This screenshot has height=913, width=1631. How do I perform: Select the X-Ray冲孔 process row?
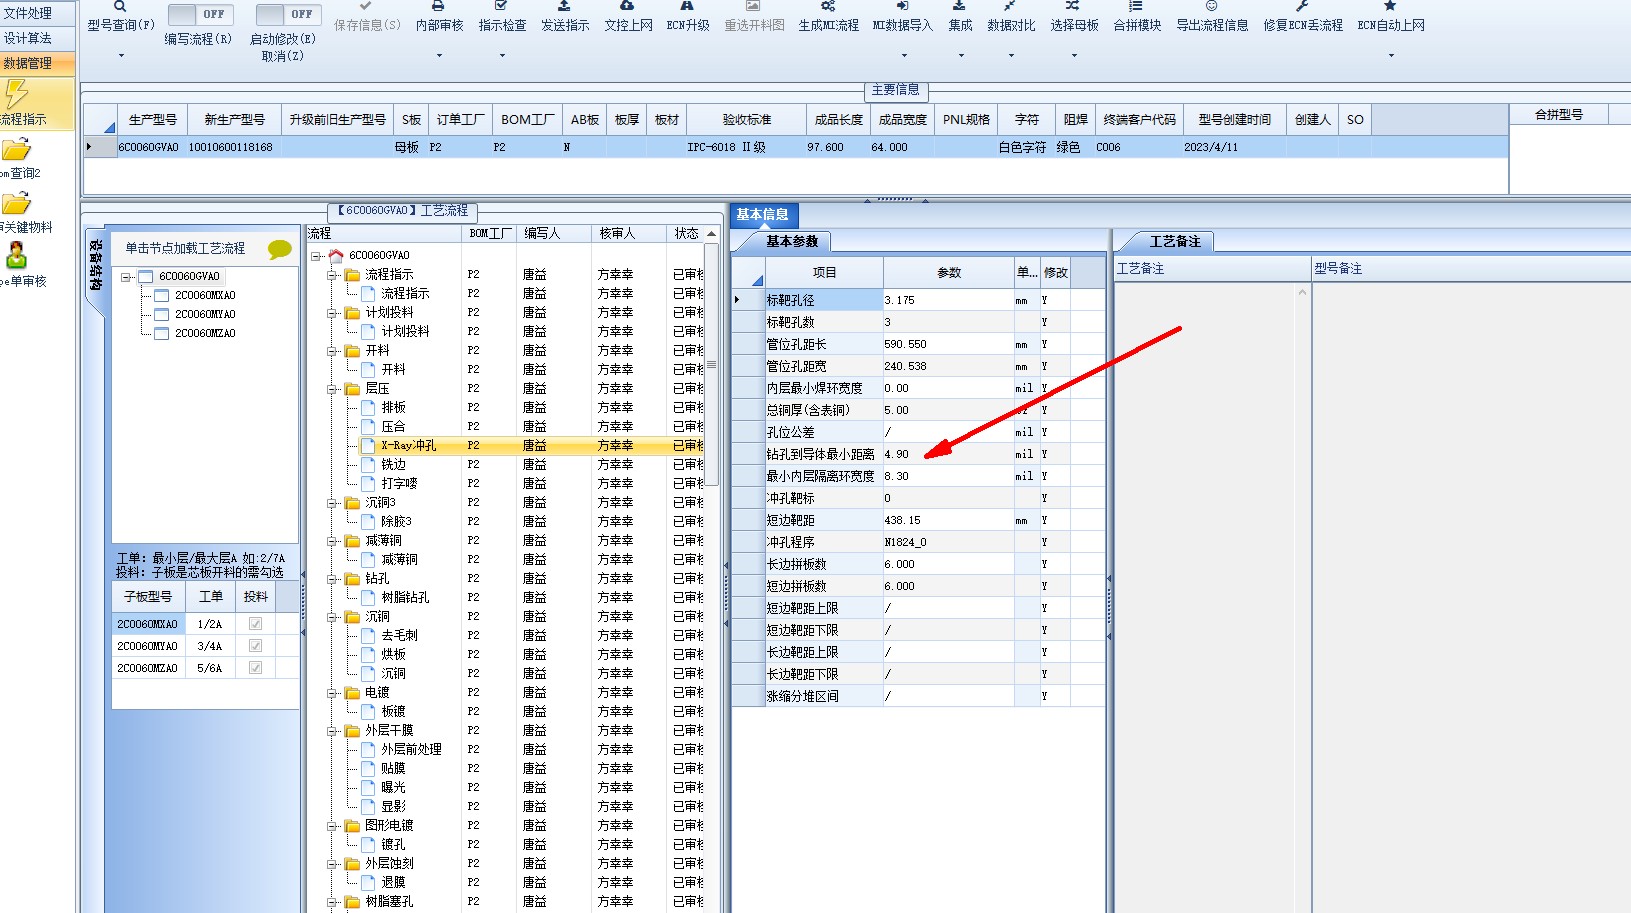click(x=530, y=445)
